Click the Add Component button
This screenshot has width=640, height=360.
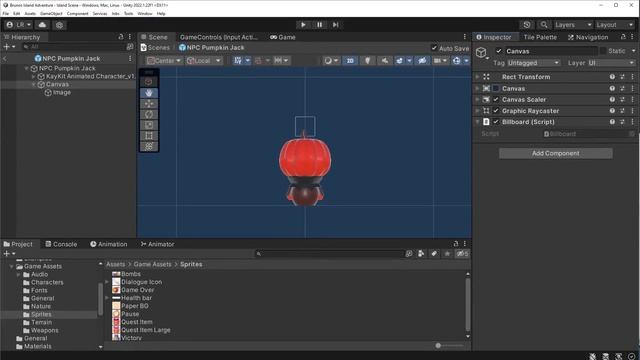[x=556, y=153]
